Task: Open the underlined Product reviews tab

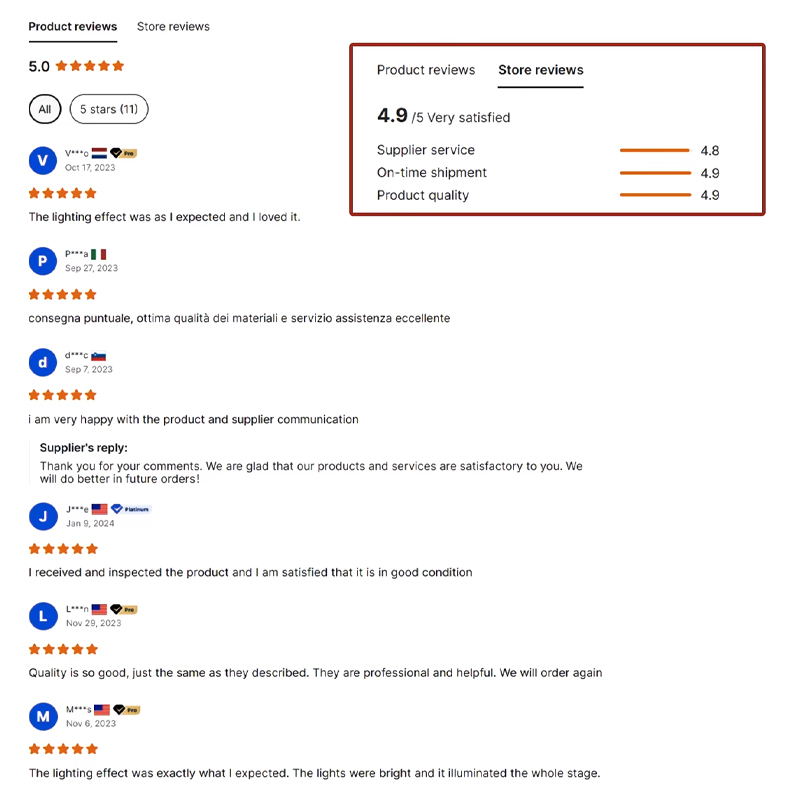Action: (72, 27)
